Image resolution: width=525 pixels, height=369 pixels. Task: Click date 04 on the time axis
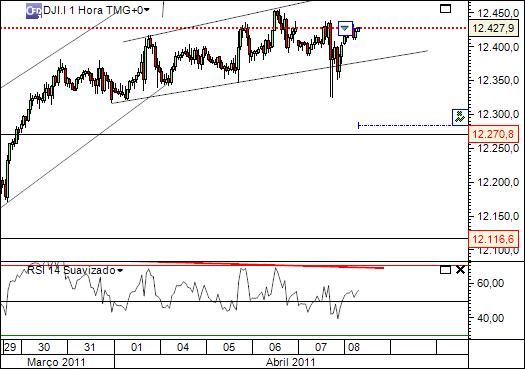coord(183,347)
